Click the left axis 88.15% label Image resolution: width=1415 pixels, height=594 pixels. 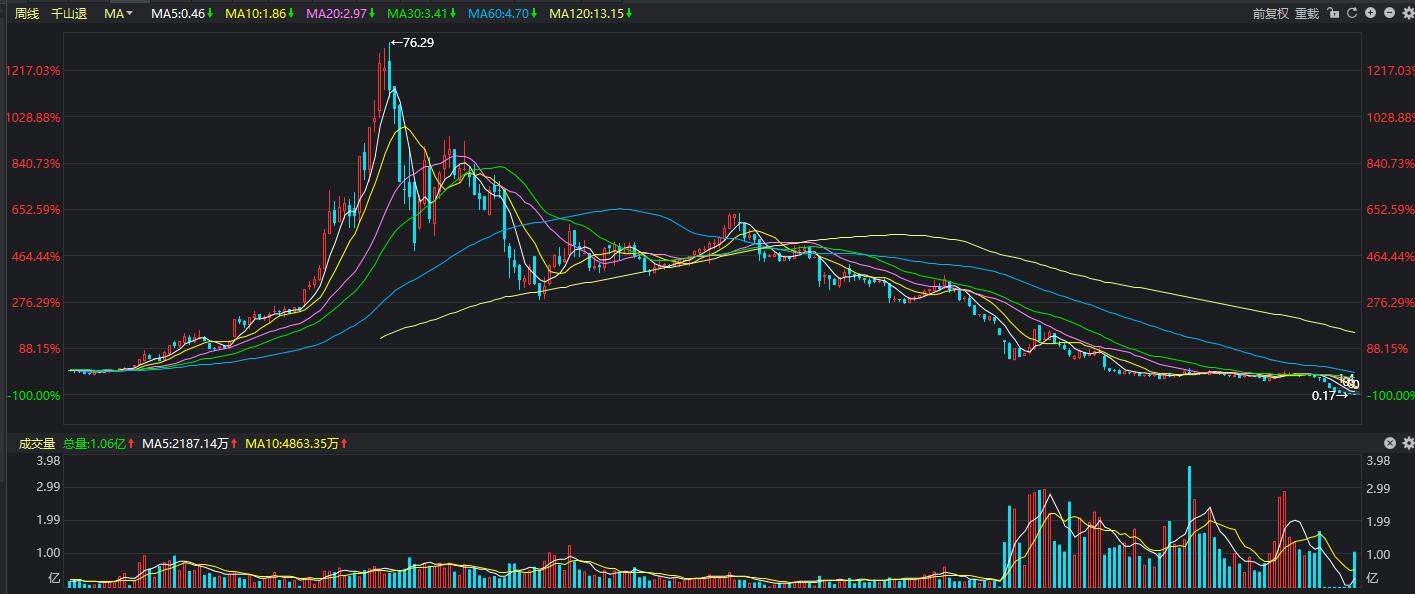tap(39, 349)
